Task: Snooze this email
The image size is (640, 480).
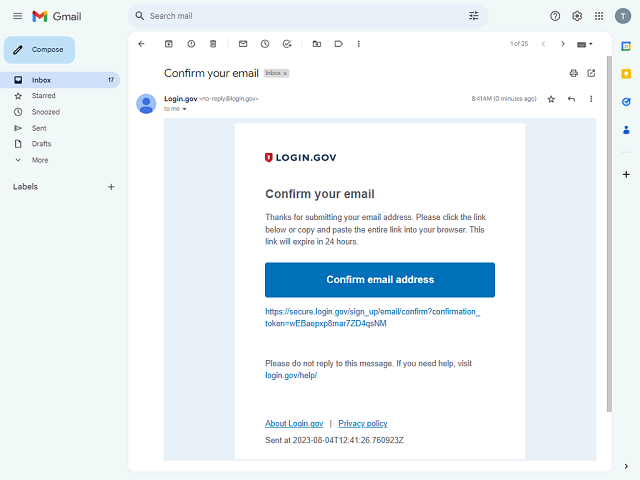Action: click(265, 44)
